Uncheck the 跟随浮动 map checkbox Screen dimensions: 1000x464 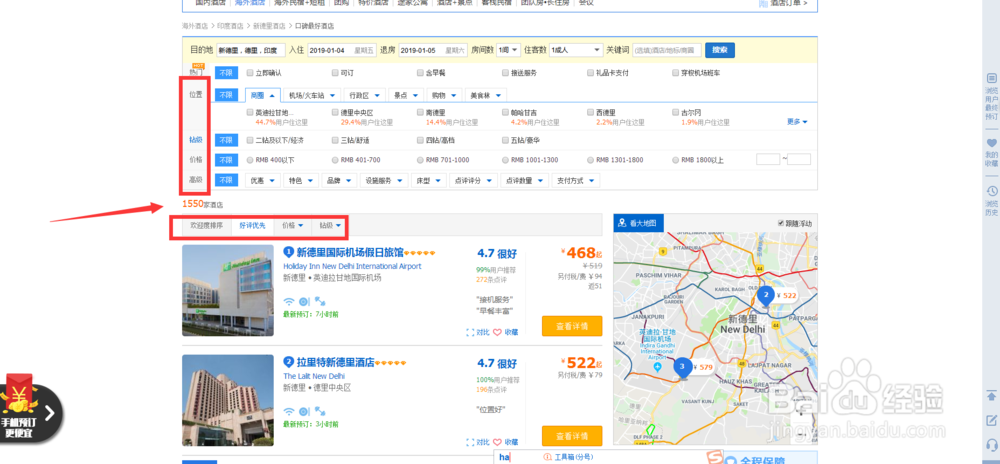(x=781, y=224)
